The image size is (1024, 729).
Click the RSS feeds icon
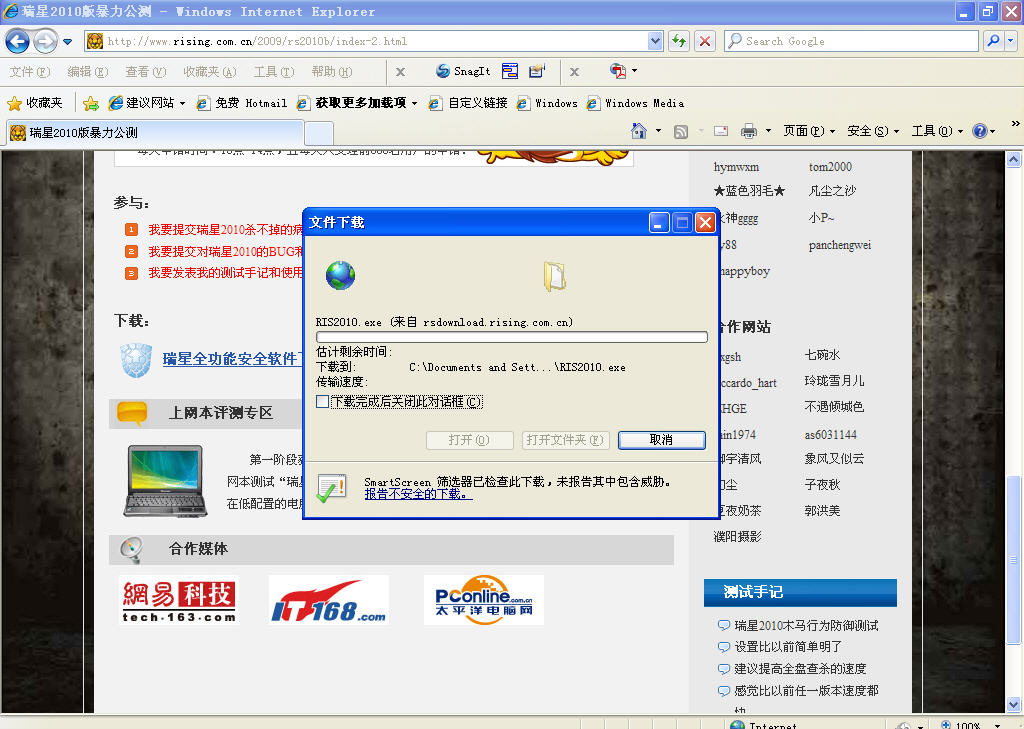pyautogui.click(x=680, y=132)
